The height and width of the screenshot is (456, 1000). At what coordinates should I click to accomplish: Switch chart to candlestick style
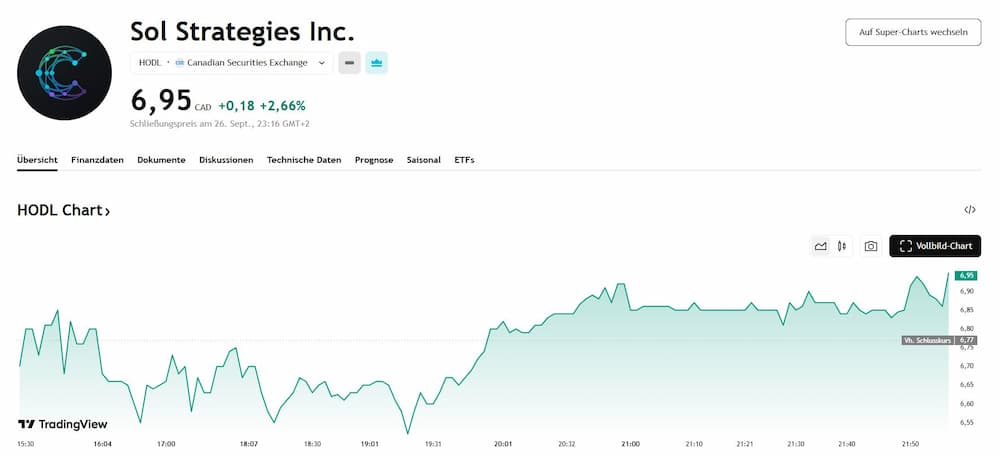click(x=842, y=246)
